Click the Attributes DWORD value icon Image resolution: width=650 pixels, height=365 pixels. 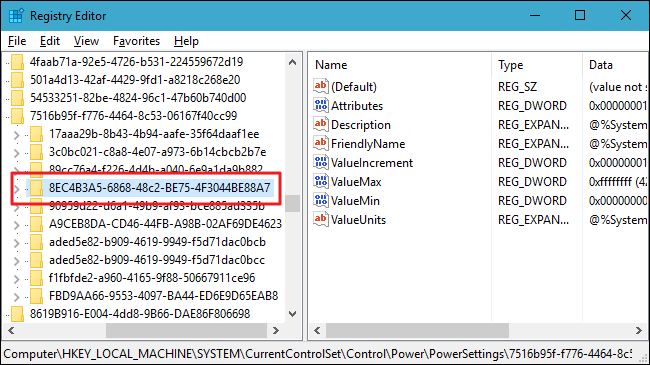321,106
